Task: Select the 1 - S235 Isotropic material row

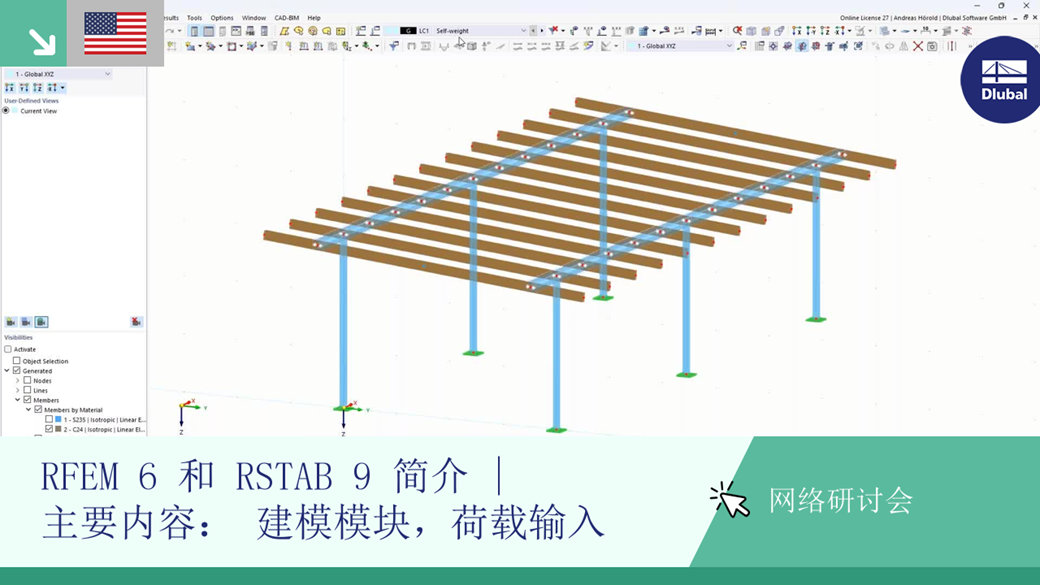Action: pos(97,419)
